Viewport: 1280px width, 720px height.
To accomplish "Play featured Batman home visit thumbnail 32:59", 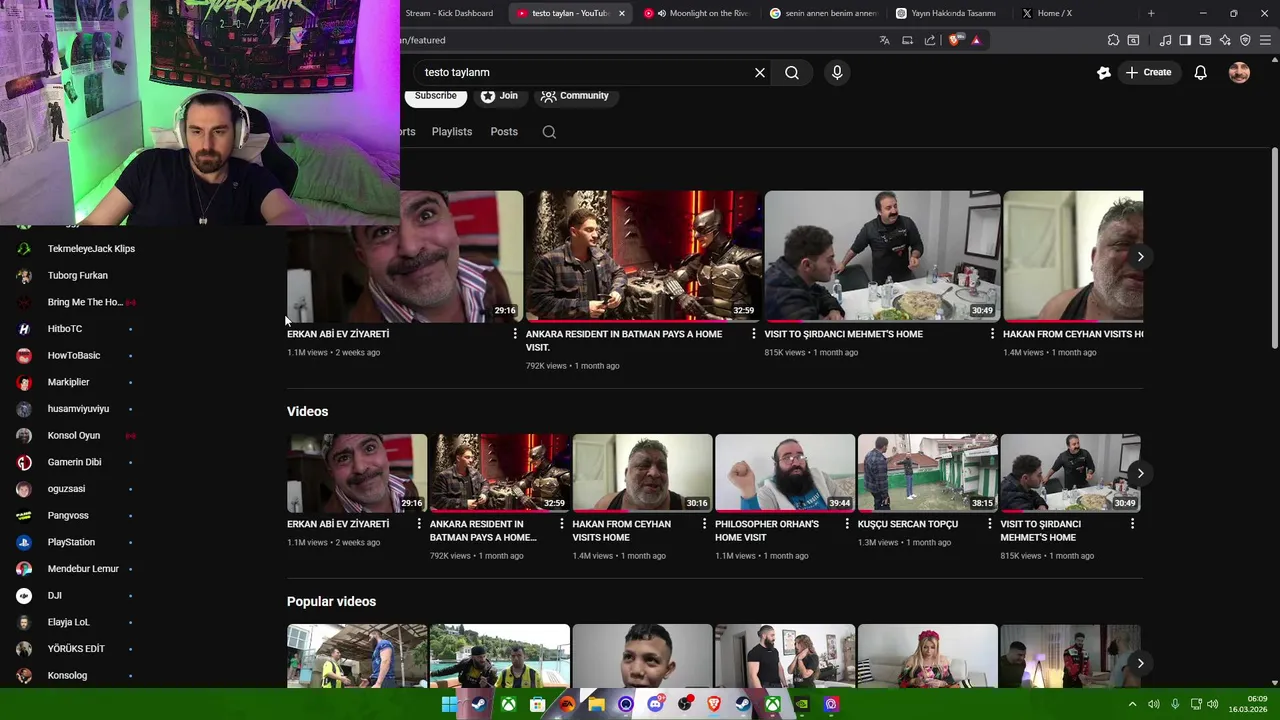I will tap(642, 256).
